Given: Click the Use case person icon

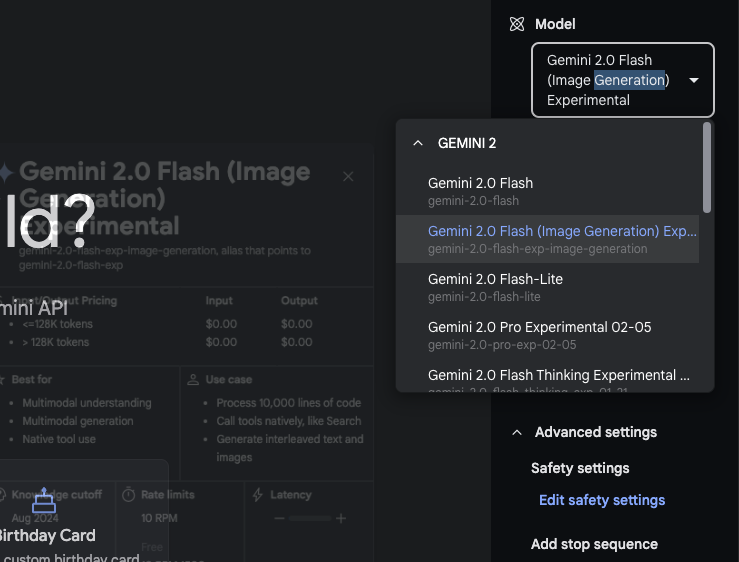Looking at the screenshot, I should pyautogui.click(x=192, y=380).
